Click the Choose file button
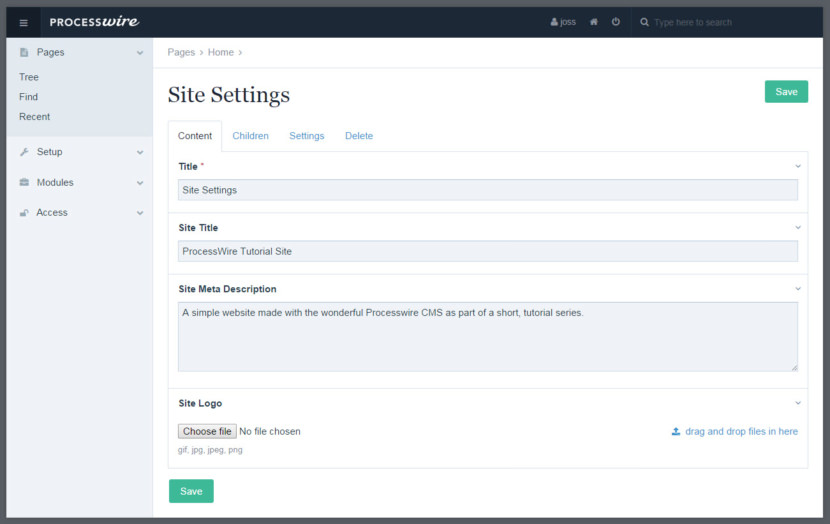Screen dimensions: 830x524 [x=207, y=431]
